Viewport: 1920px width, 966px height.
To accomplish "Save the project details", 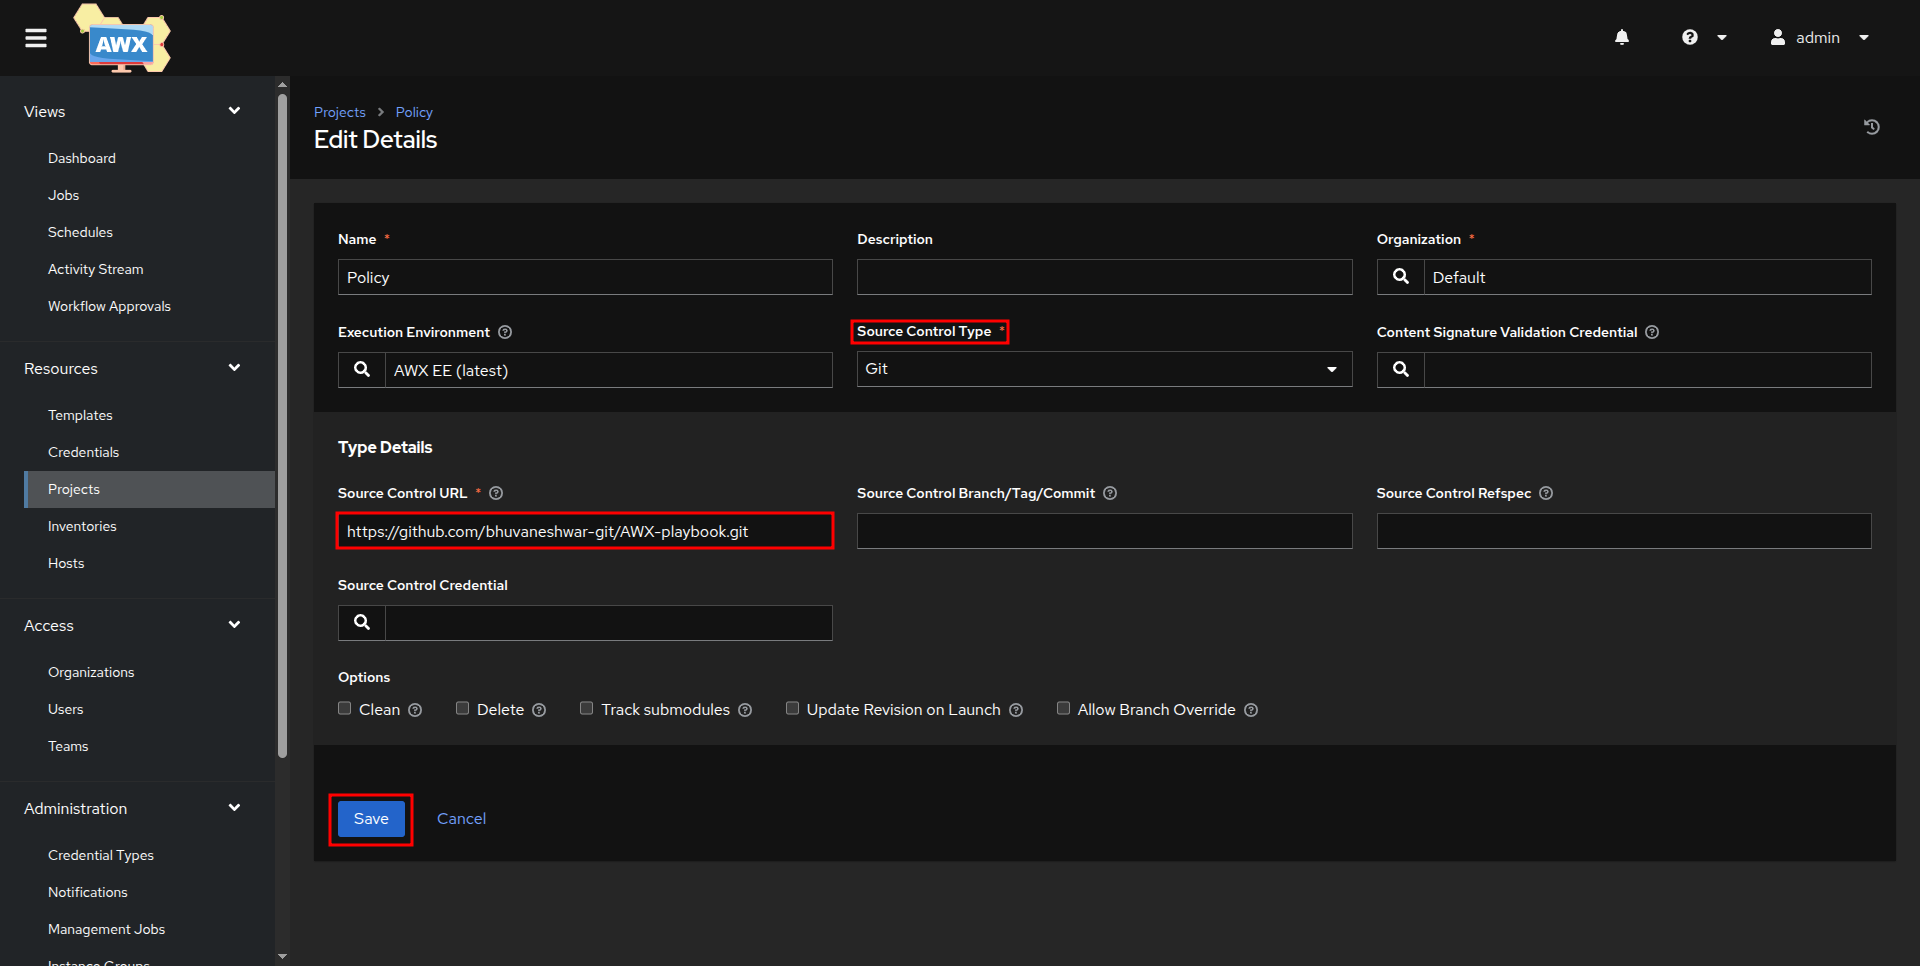I will 371,819.
